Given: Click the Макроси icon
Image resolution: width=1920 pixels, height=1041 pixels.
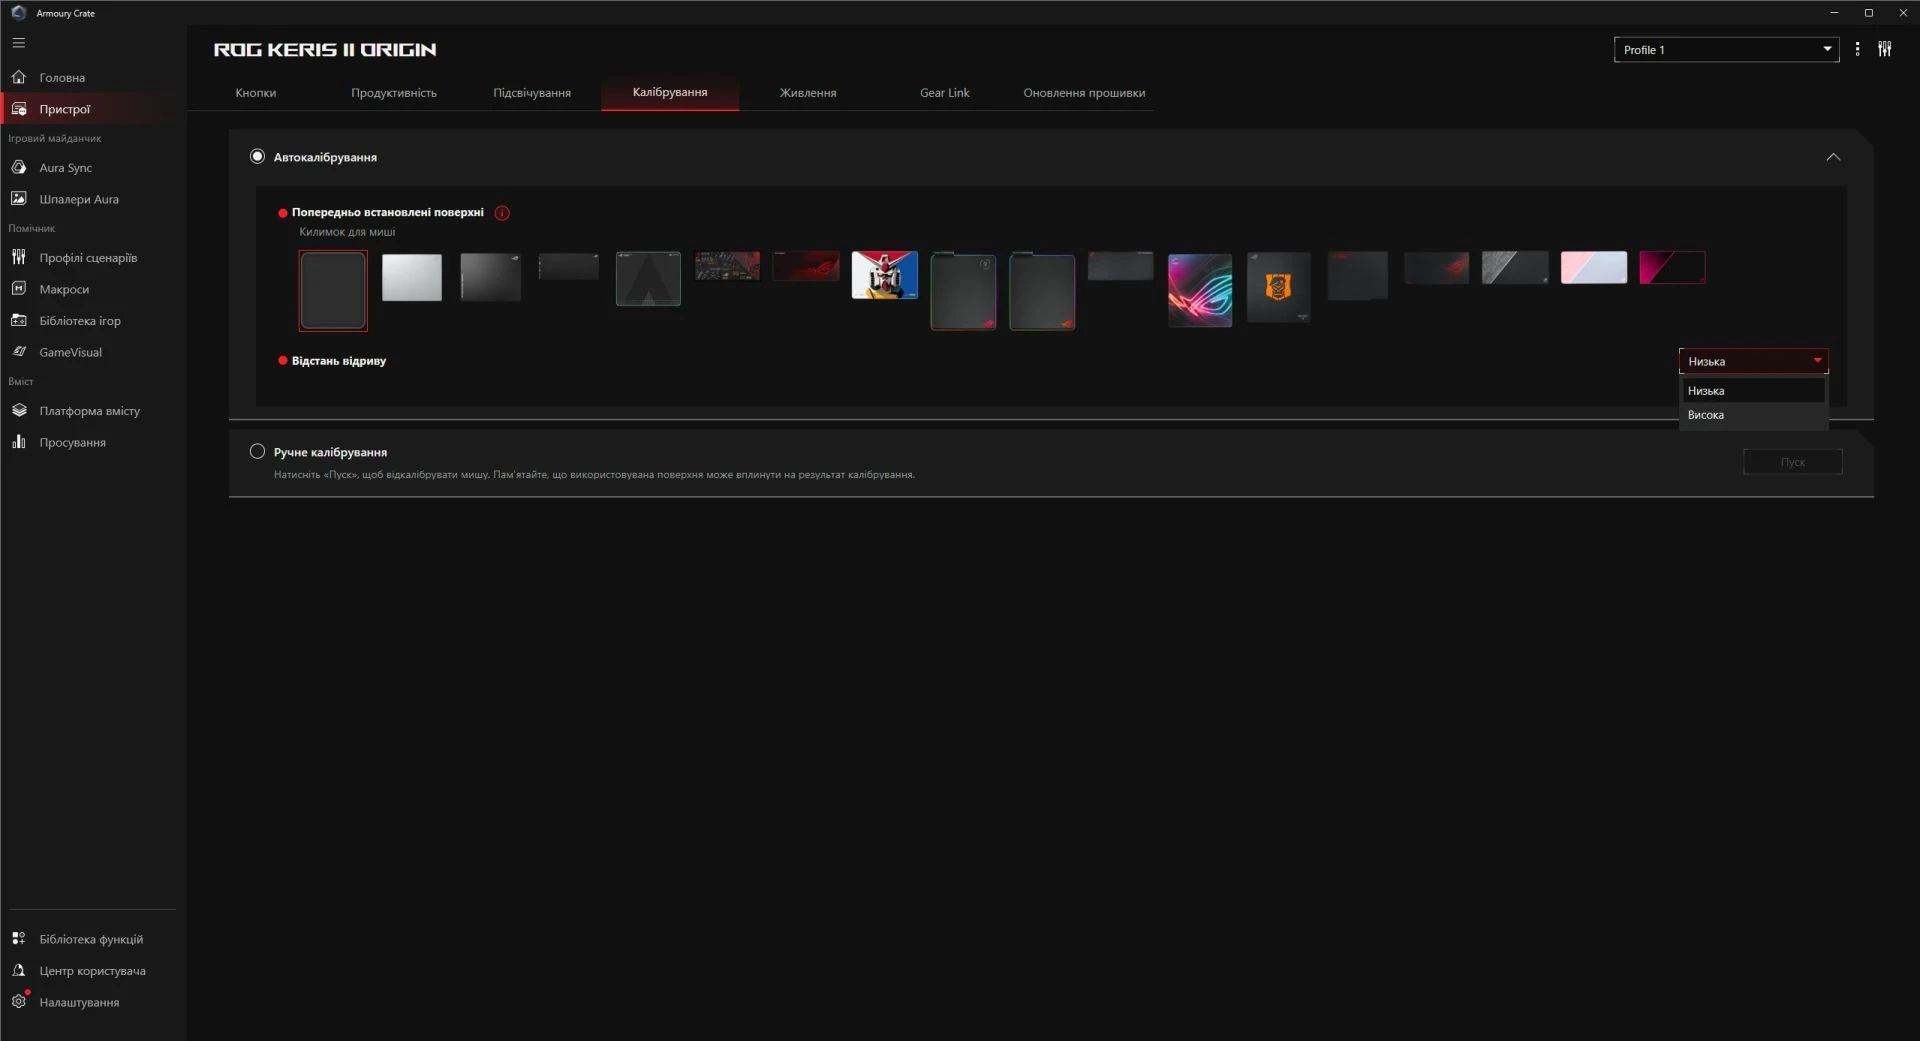Looking at the screenshot, I should pyautogui.click(x=19, y=289).
